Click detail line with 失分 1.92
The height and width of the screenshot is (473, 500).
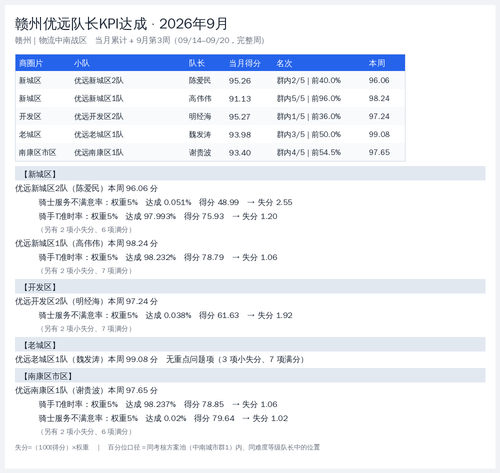tap(165, 315)
